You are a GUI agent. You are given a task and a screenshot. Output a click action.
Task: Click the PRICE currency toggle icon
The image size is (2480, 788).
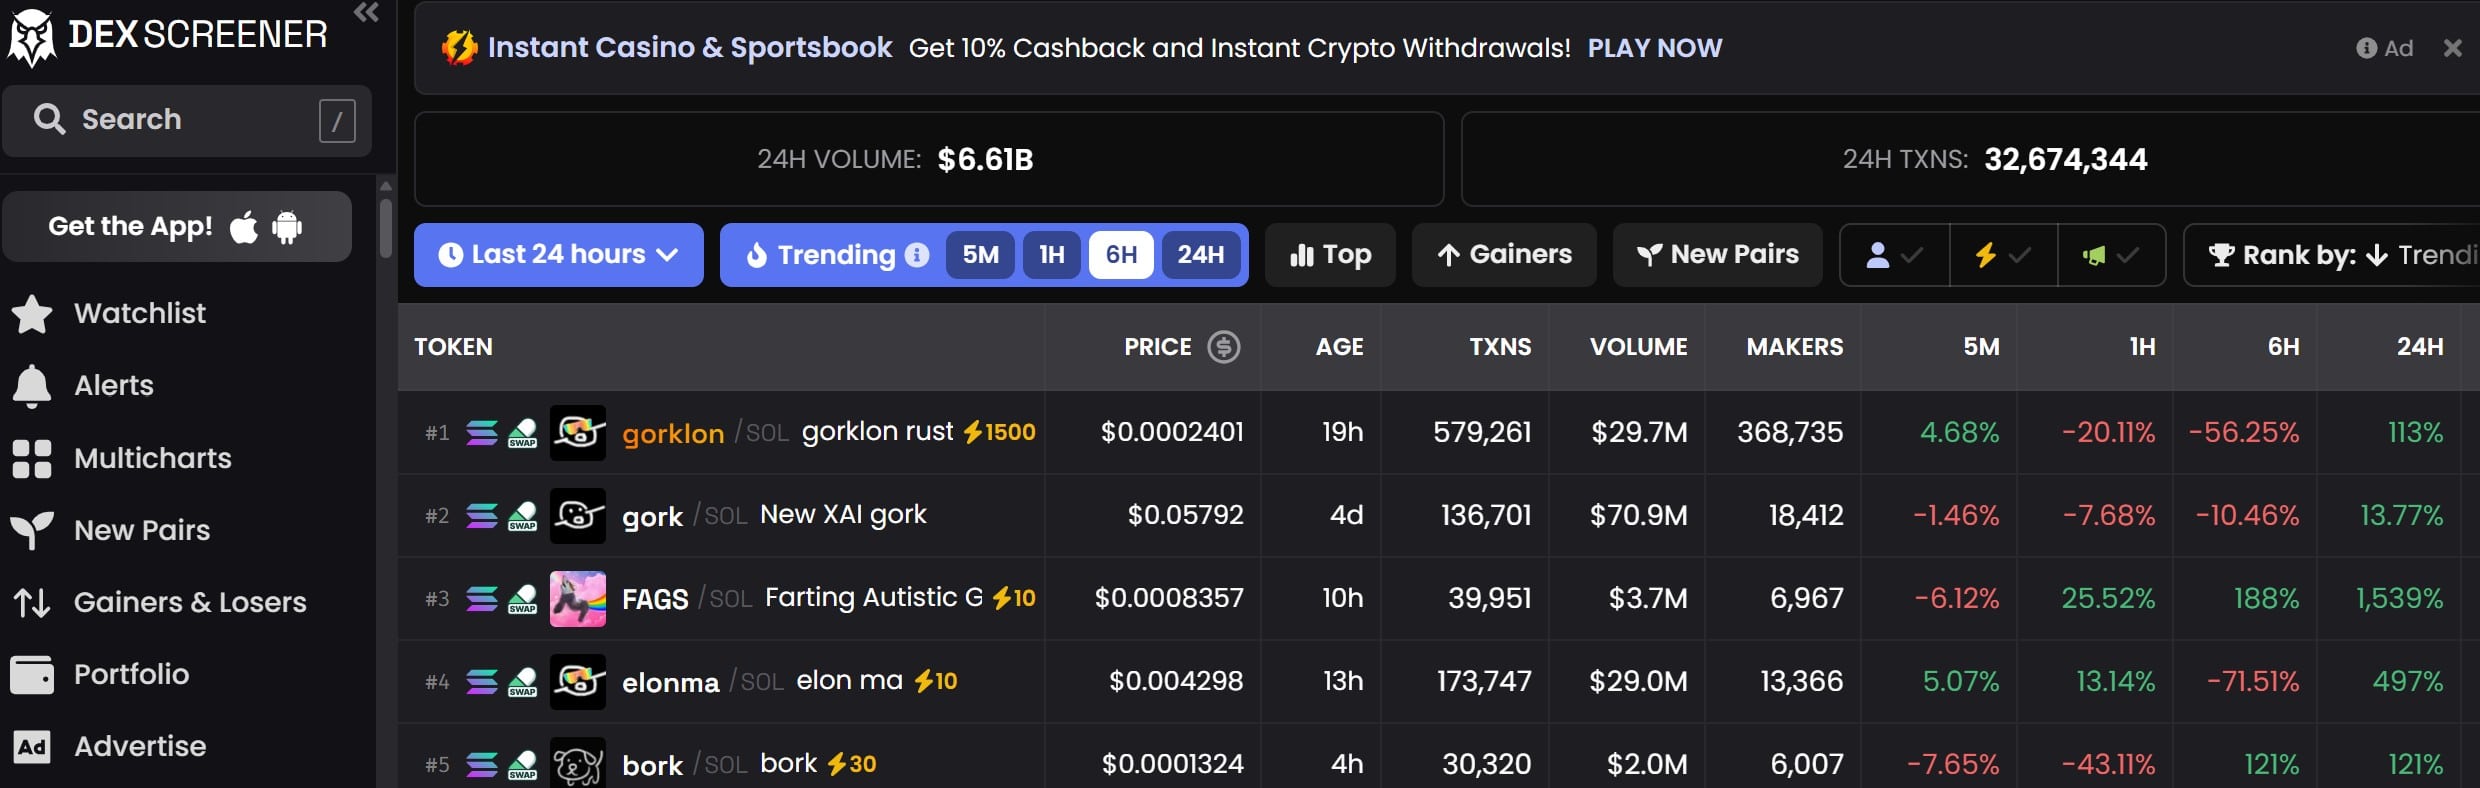click(x=1224, y=347)
